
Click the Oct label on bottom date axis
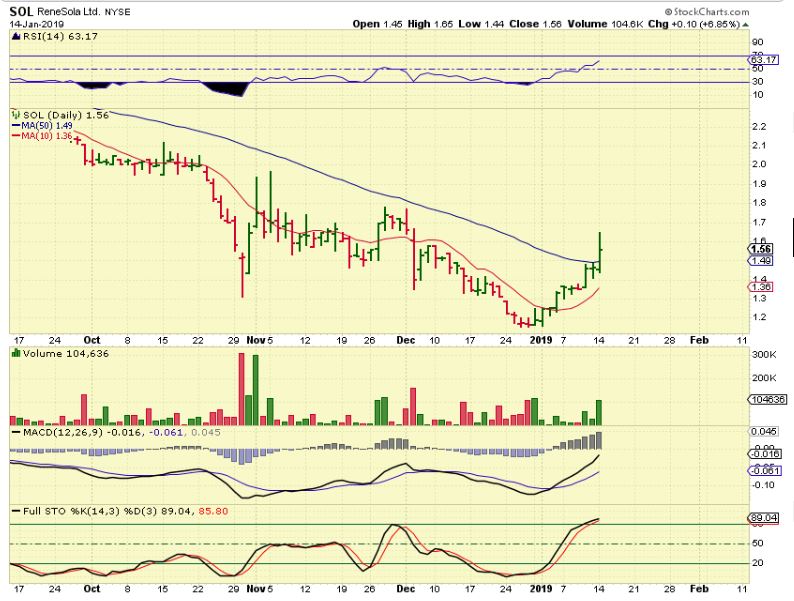click(92, 589)
